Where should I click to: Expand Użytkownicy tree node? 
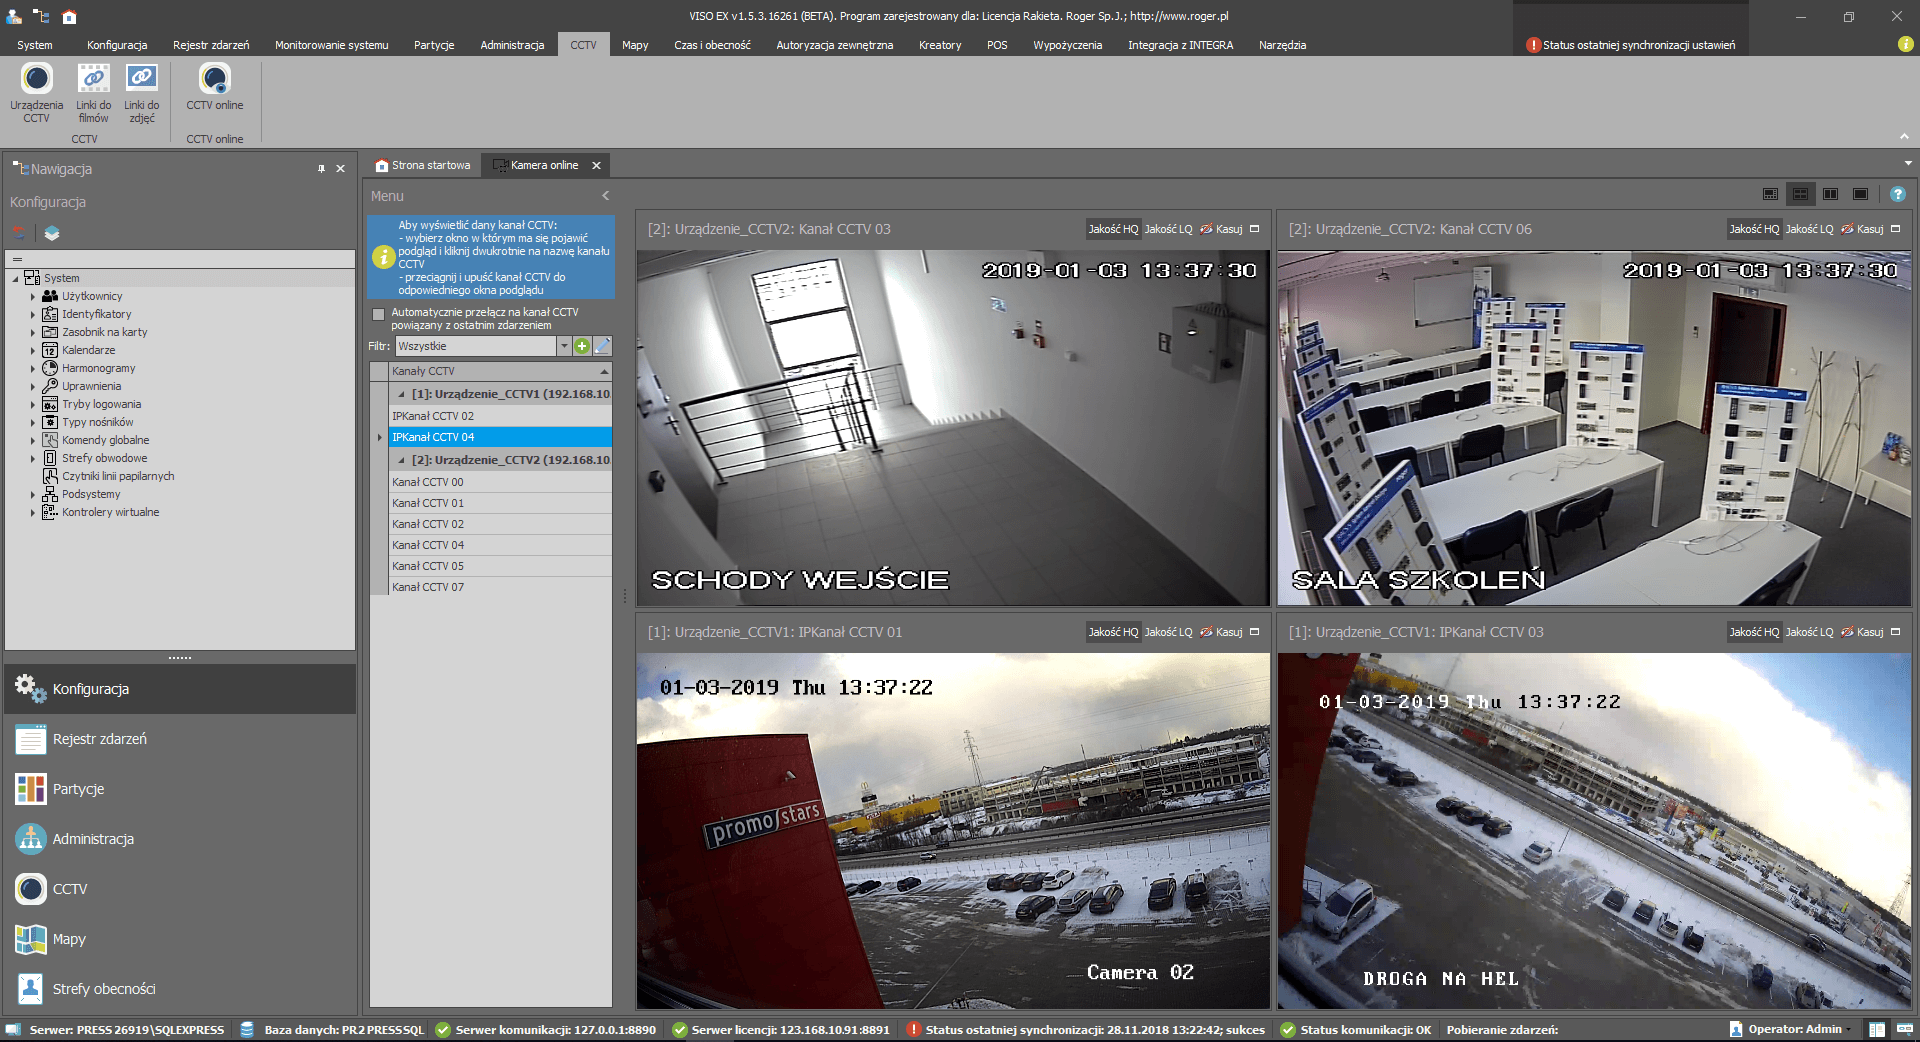point(32,297)
